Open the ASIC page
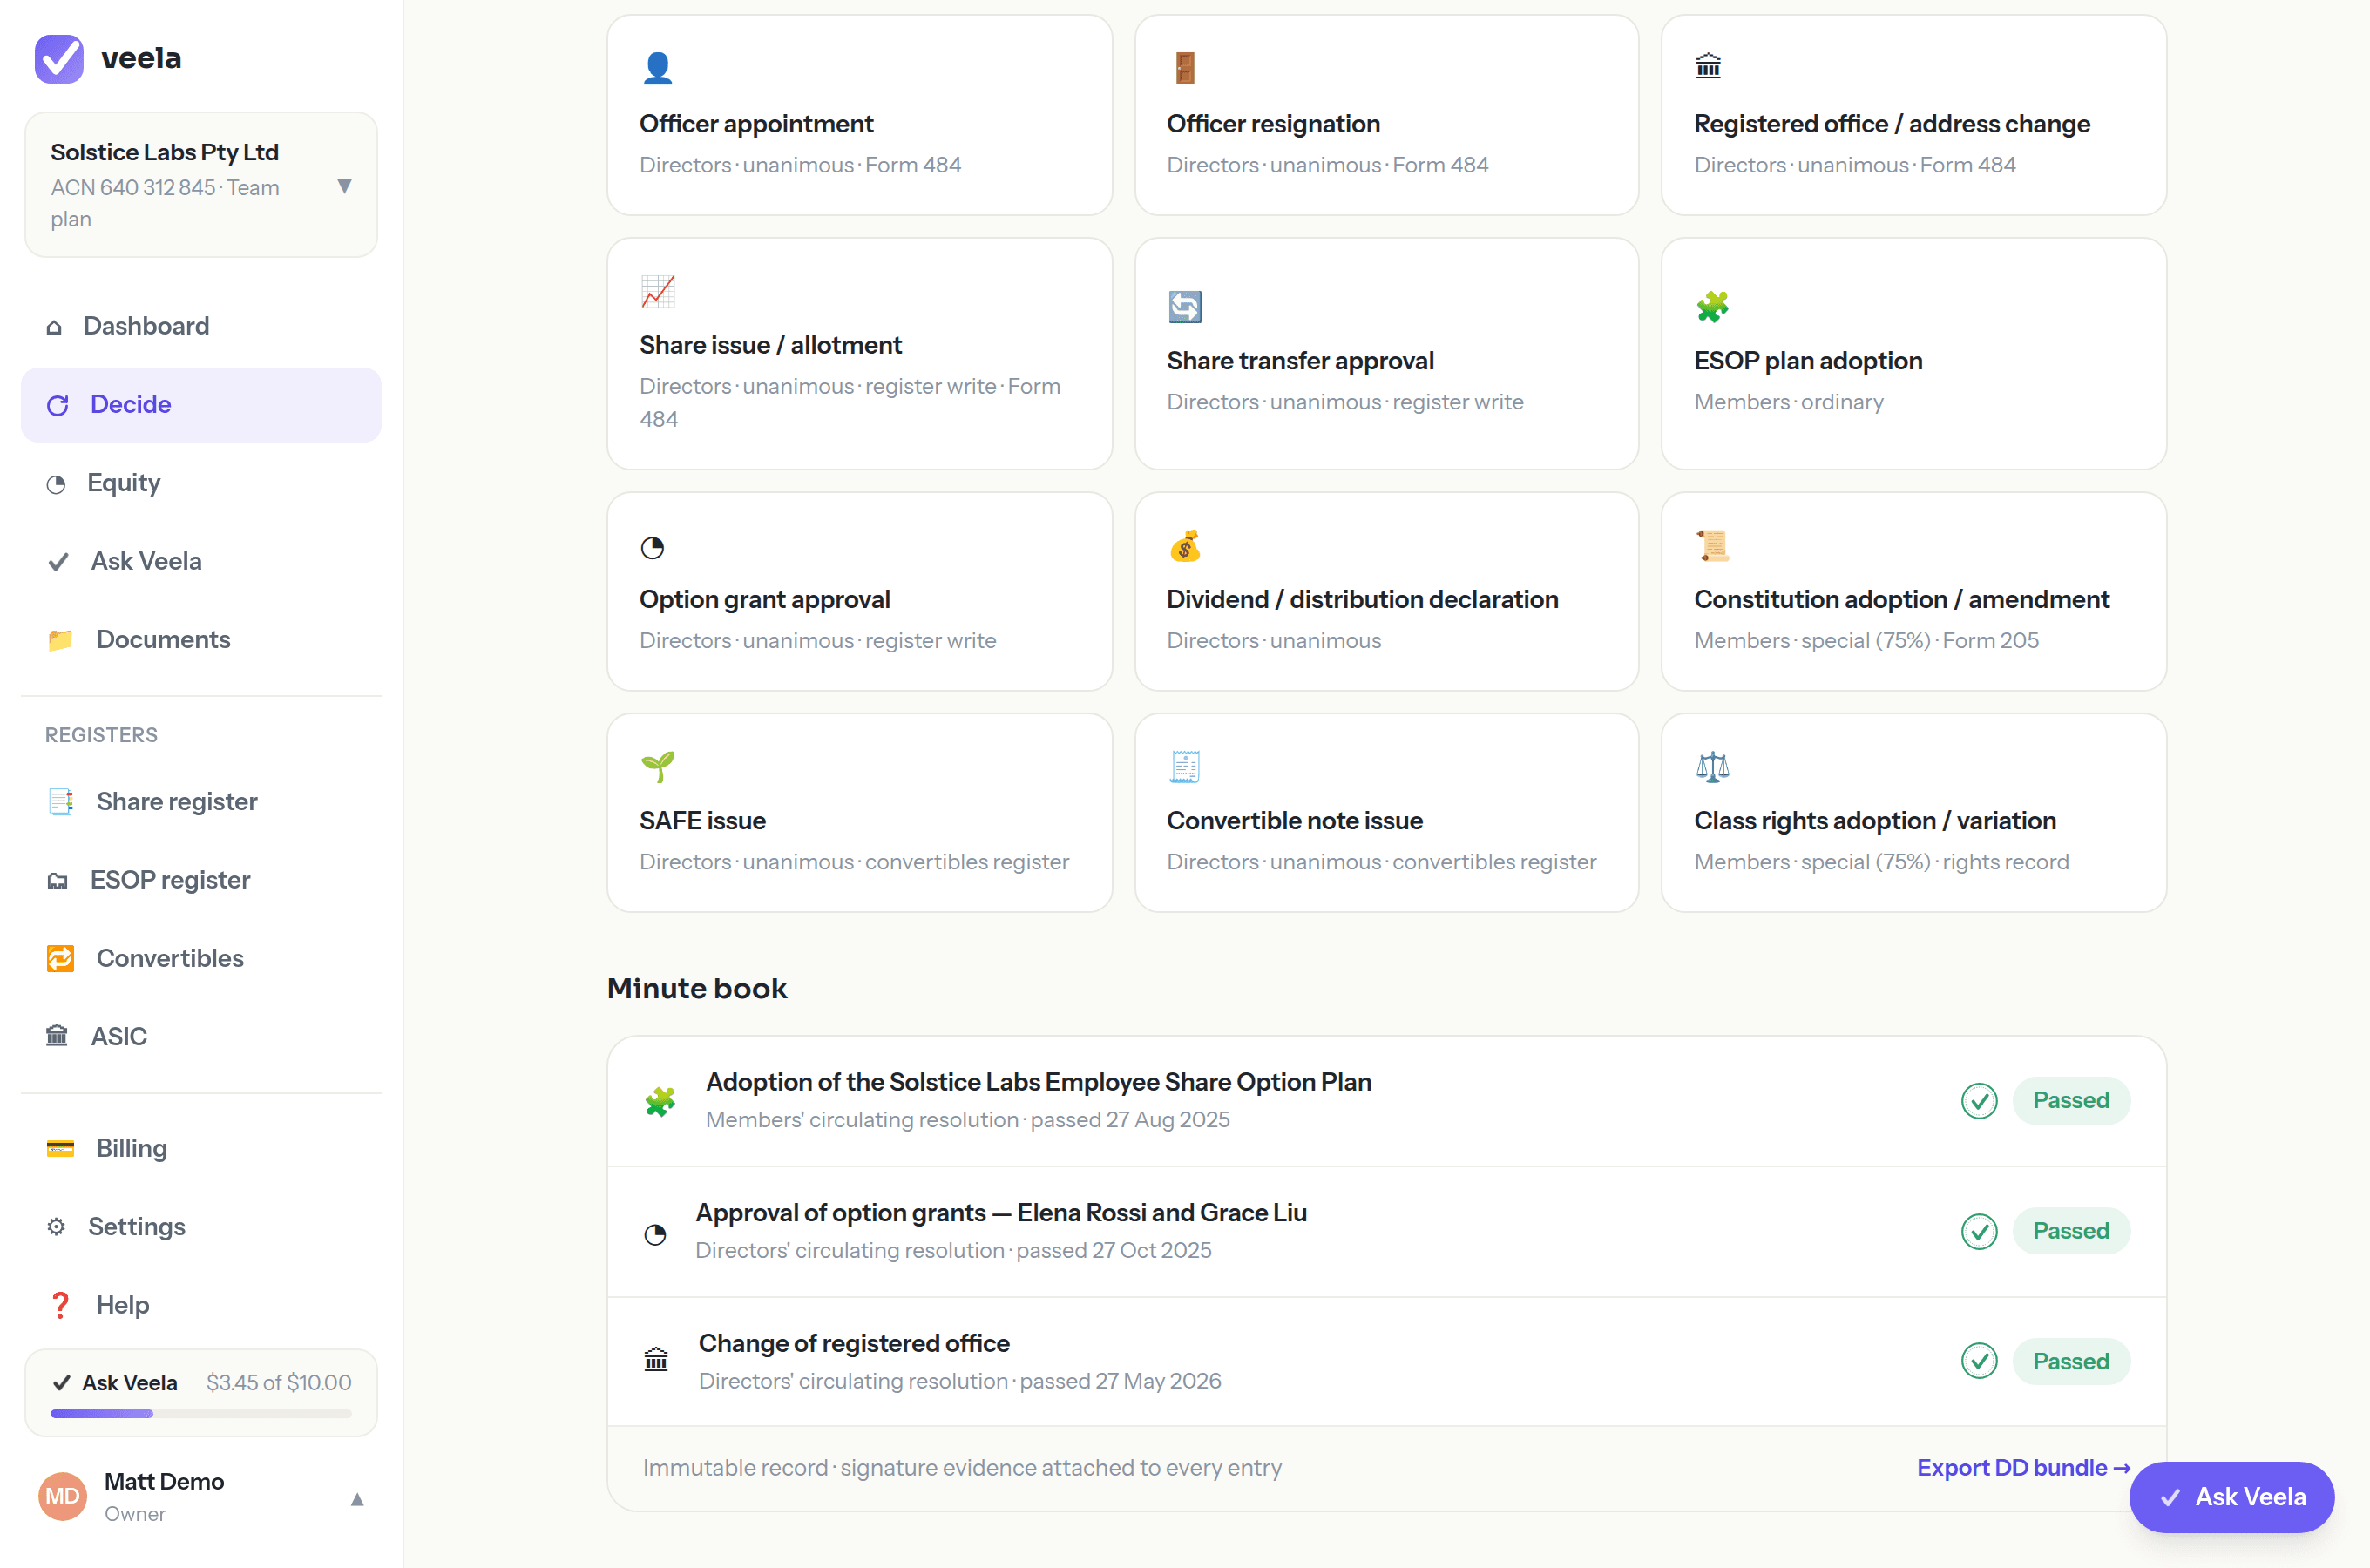2370x1568 pixels. point(201,1037)
